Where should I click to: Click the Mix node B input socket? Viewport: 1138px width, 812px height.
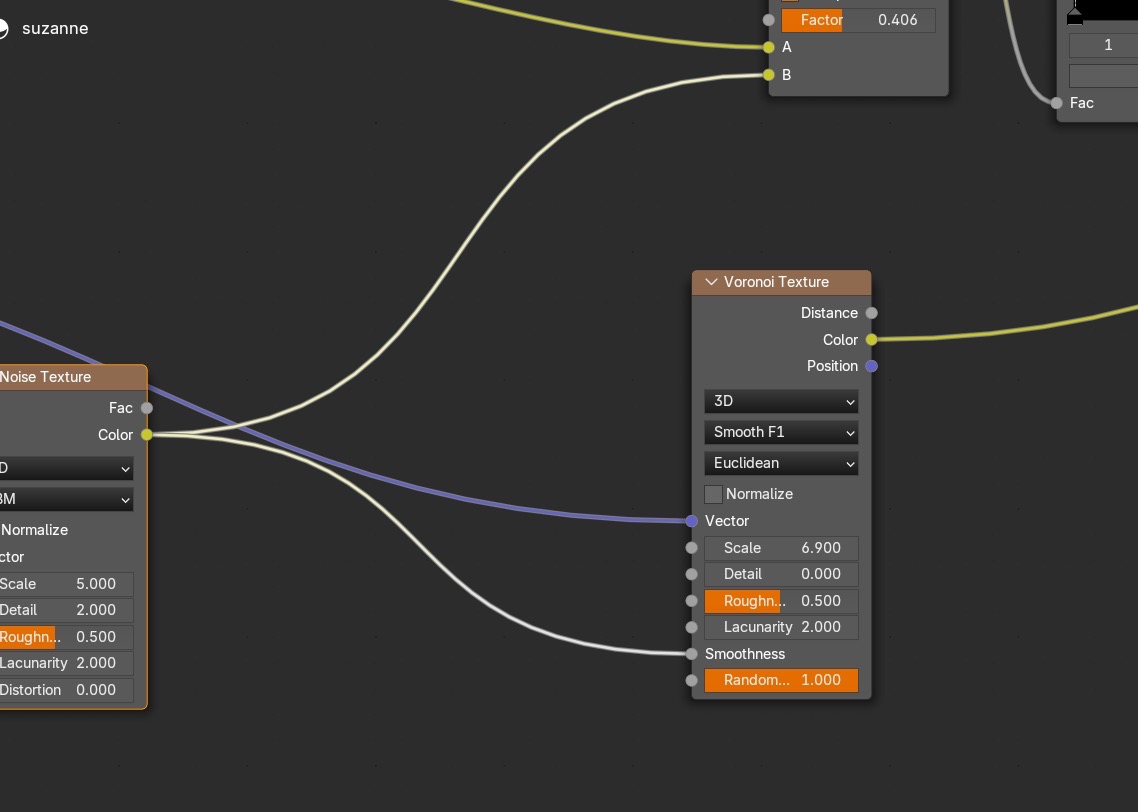pos(769,74)
